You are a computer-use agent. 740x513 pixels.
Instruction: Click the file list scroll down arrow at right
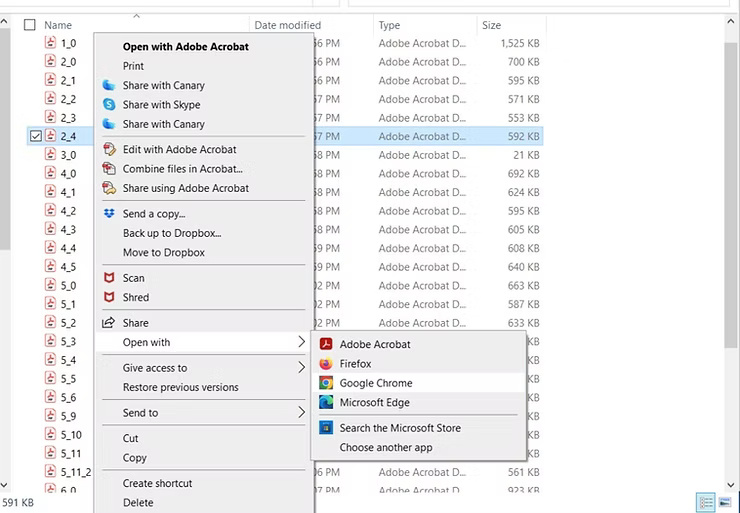tap(732, 485)
